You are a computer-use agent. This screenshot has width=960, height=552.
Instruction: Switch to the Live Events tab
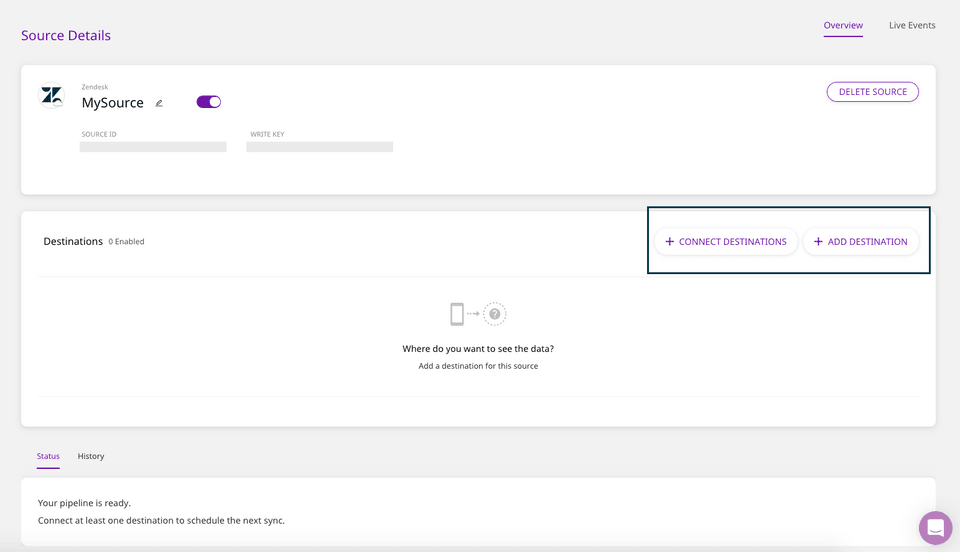[912, 25]
